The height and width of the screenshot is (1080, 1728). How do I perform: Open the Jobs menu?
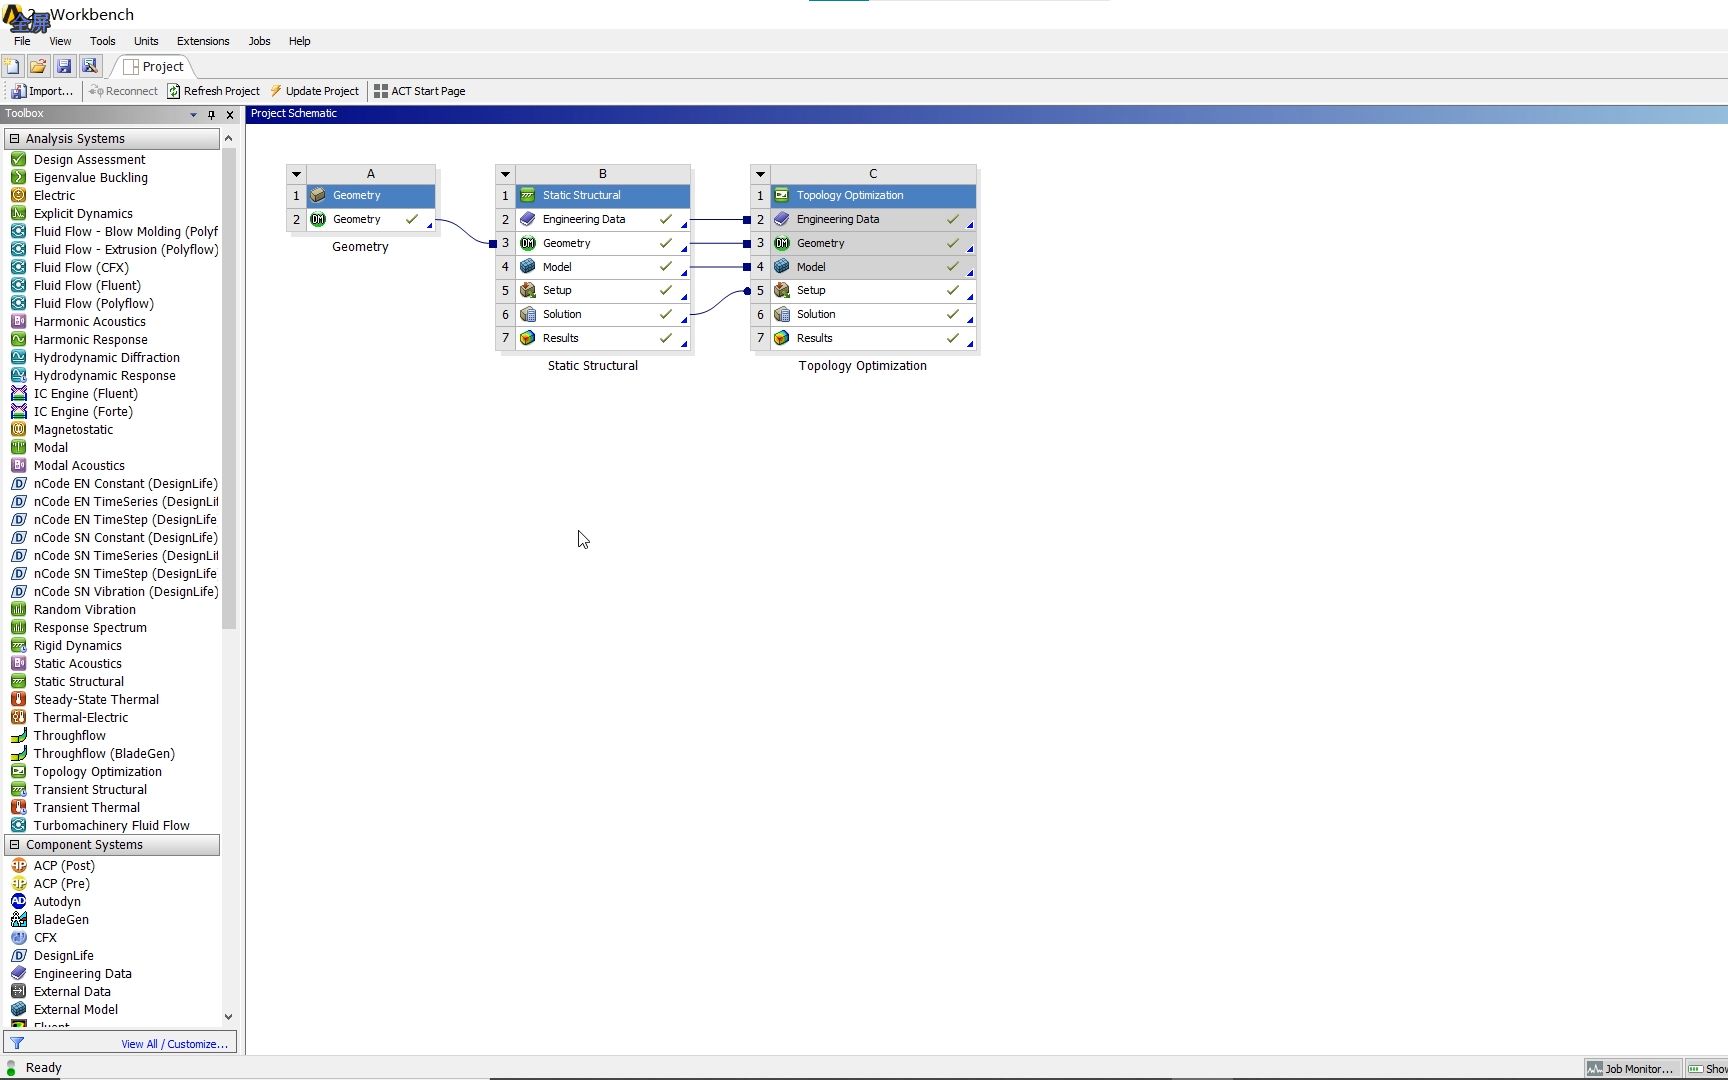click(x=259, y=41)
